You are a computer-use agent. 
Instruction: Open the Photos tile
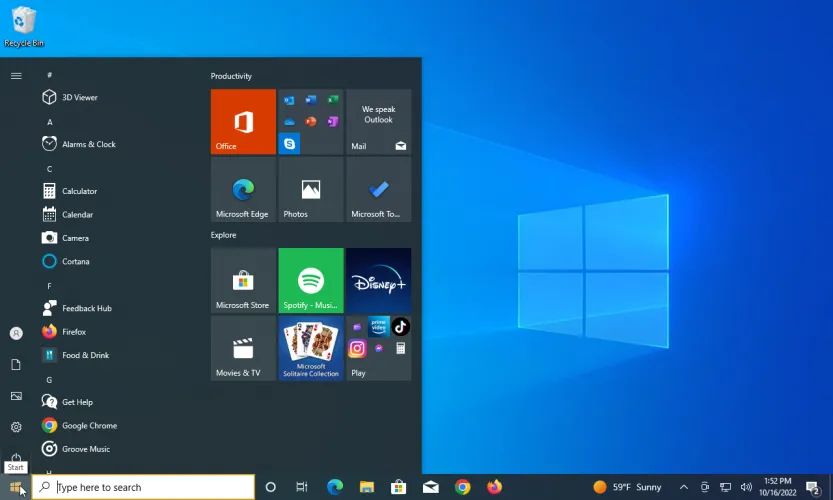311,189
